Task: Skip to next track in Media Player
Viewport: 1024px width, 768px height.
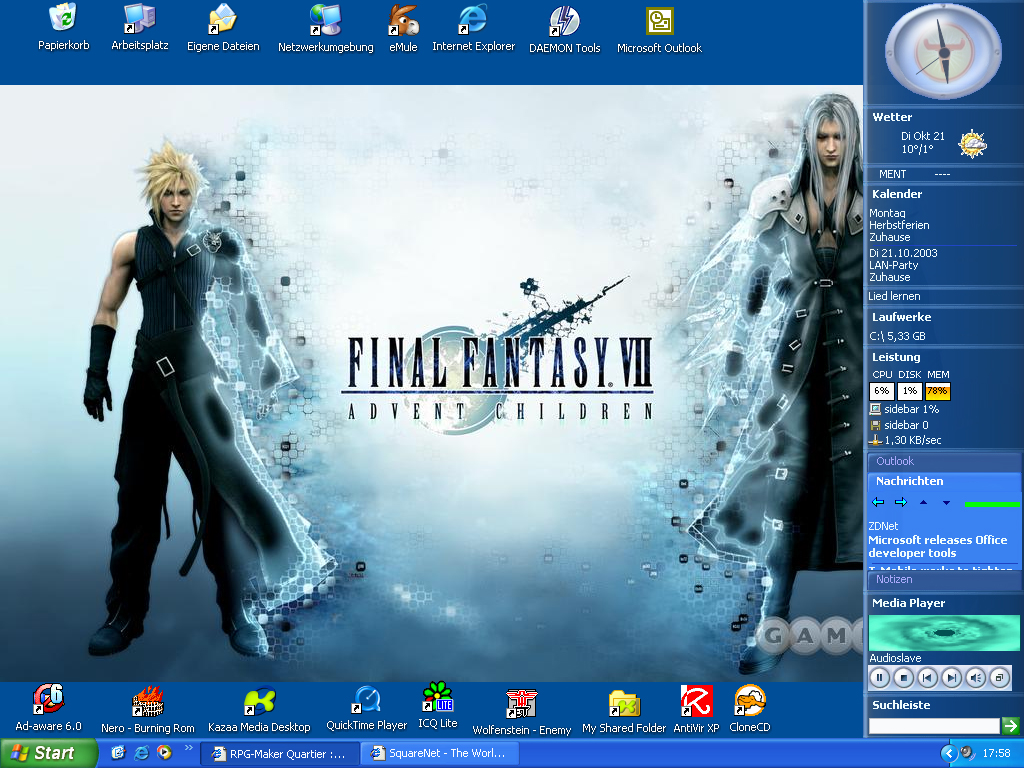Action: [952, 678]
